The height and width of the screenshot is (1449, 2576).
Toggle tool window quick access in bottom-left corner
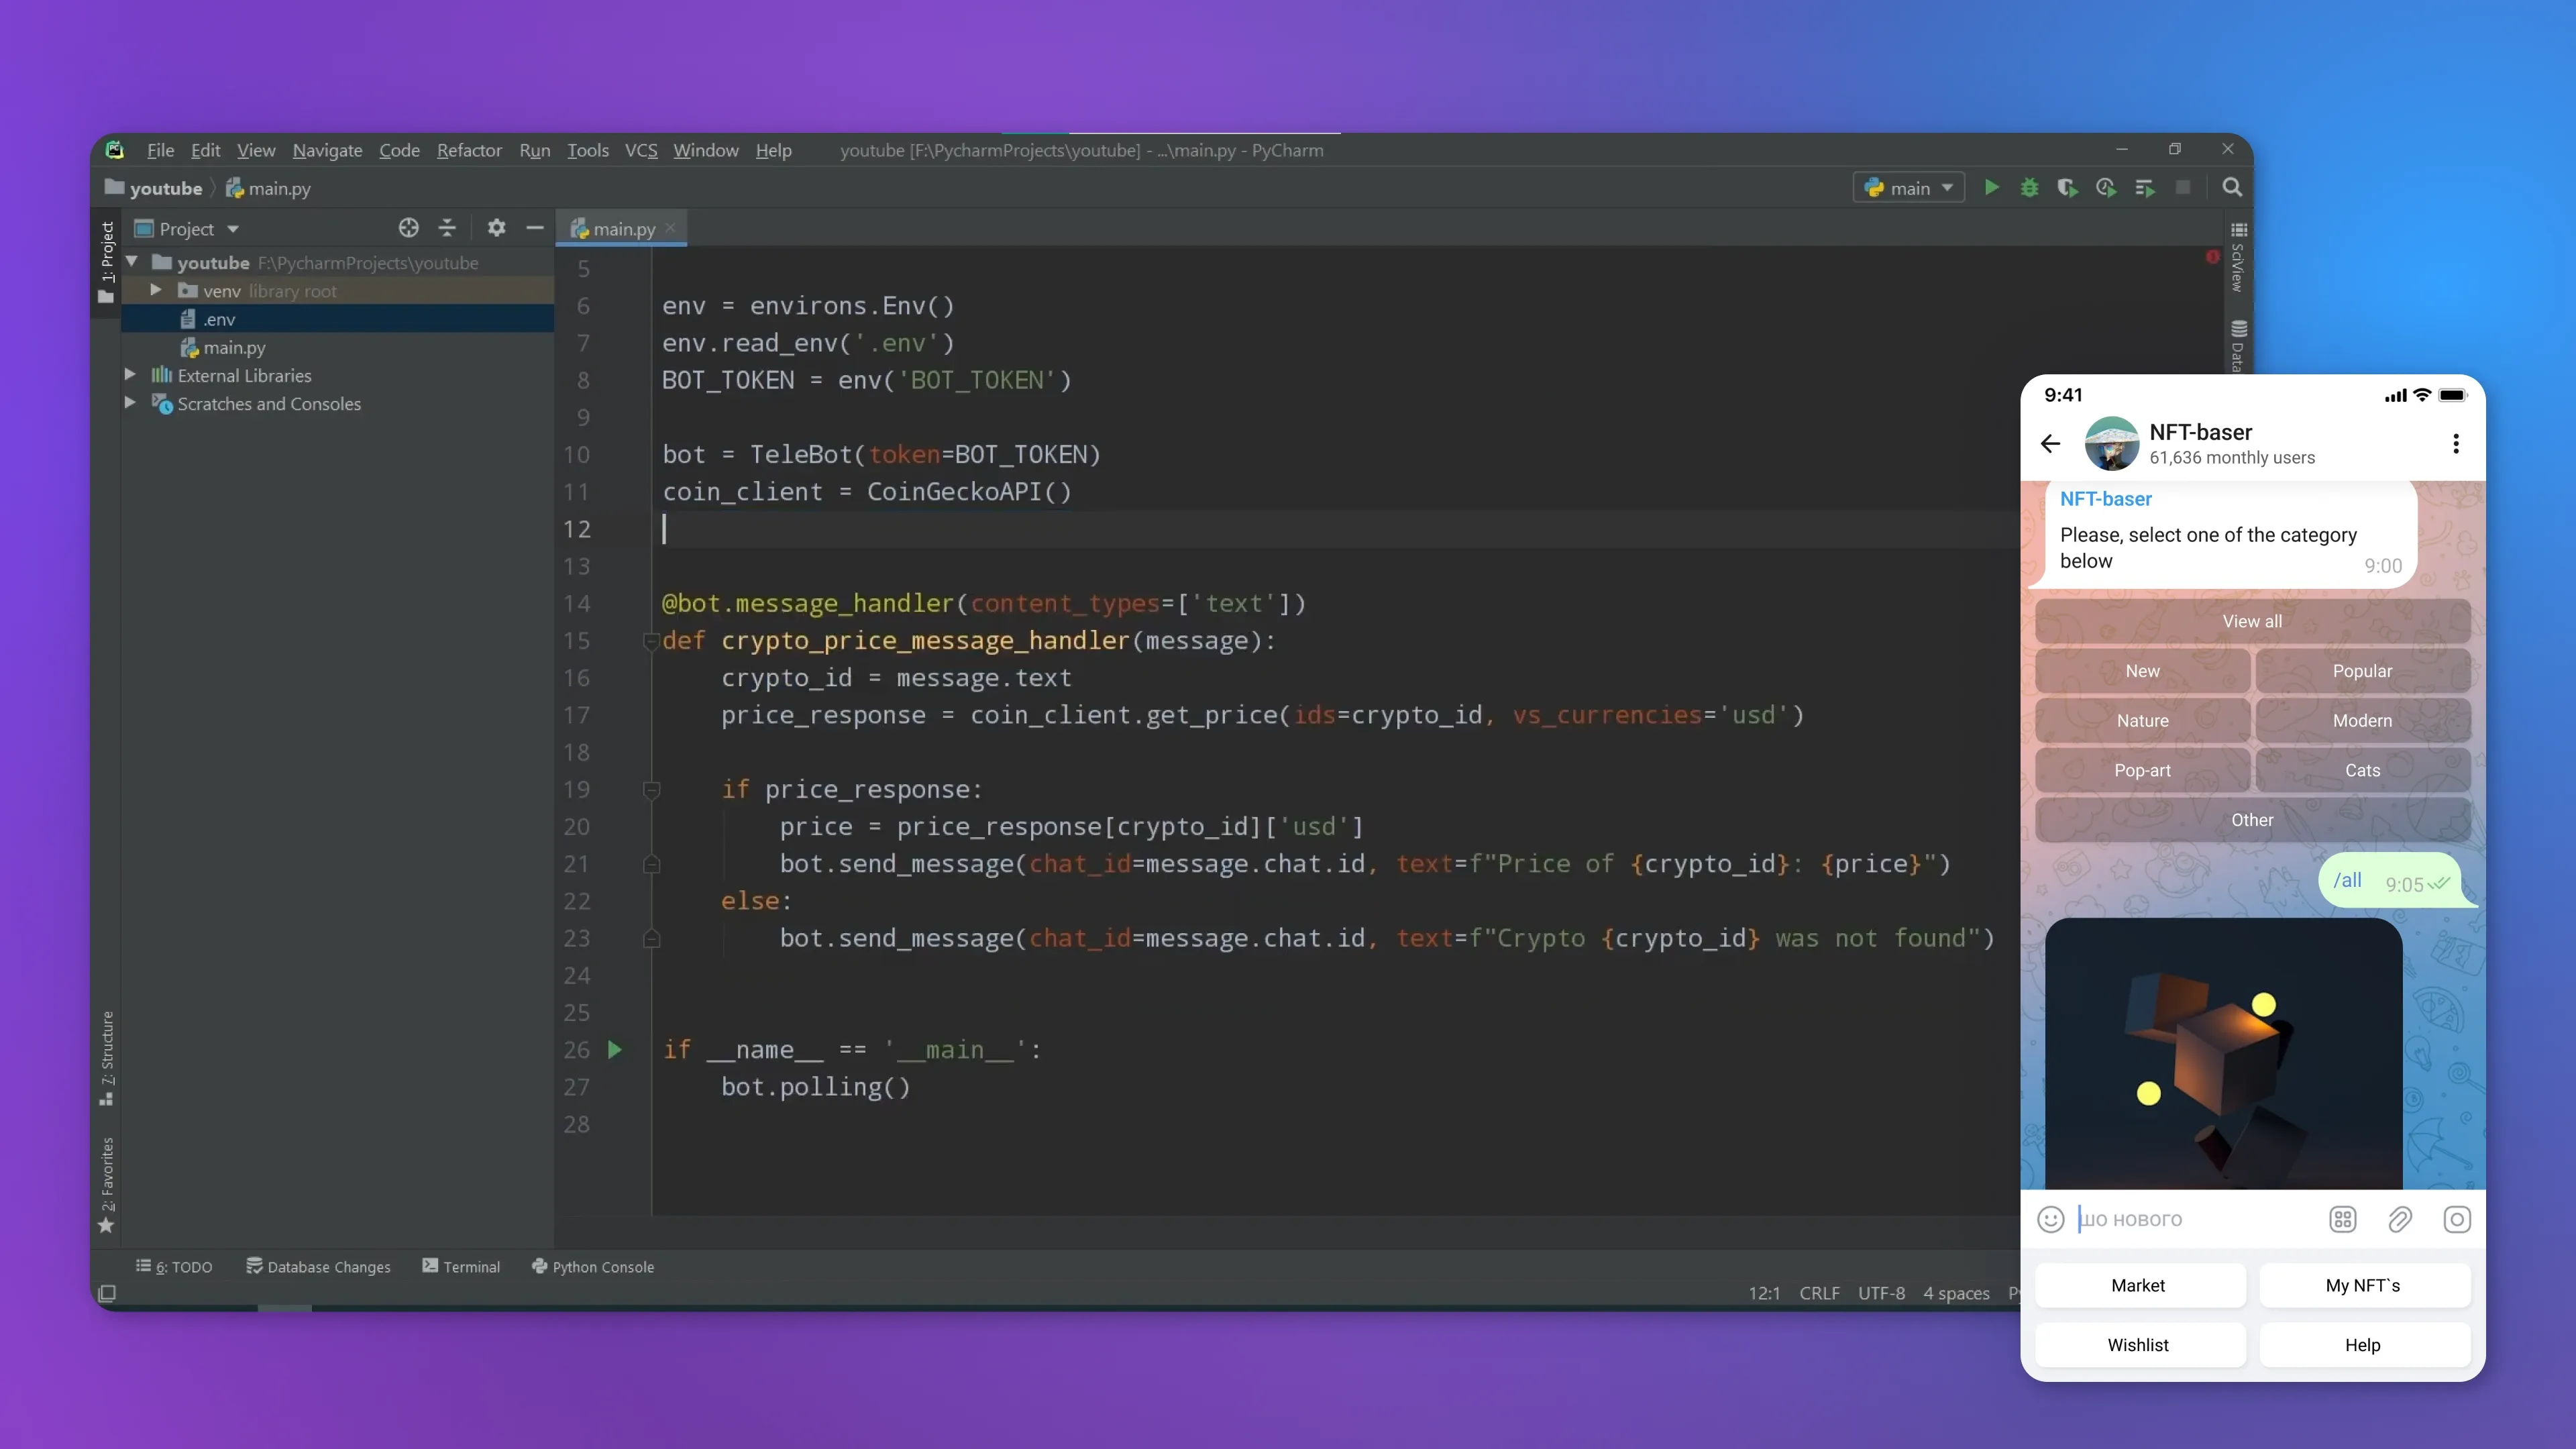coord(107,1293)
